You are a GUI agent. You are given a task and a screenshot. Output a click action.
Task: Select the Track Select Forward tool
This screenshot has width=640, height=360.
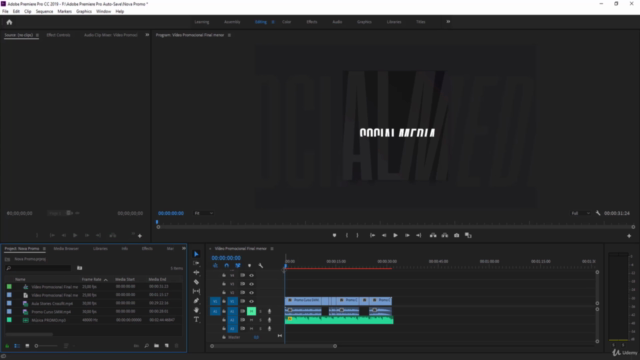(196, 263)
